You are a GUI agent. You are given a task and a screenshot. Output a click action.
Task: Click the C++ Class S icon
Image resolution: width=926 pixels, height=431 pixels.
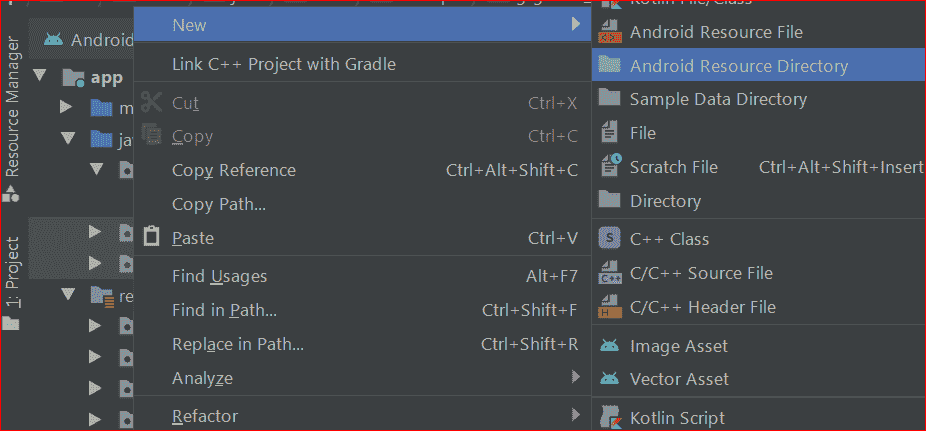pos(610,238)
